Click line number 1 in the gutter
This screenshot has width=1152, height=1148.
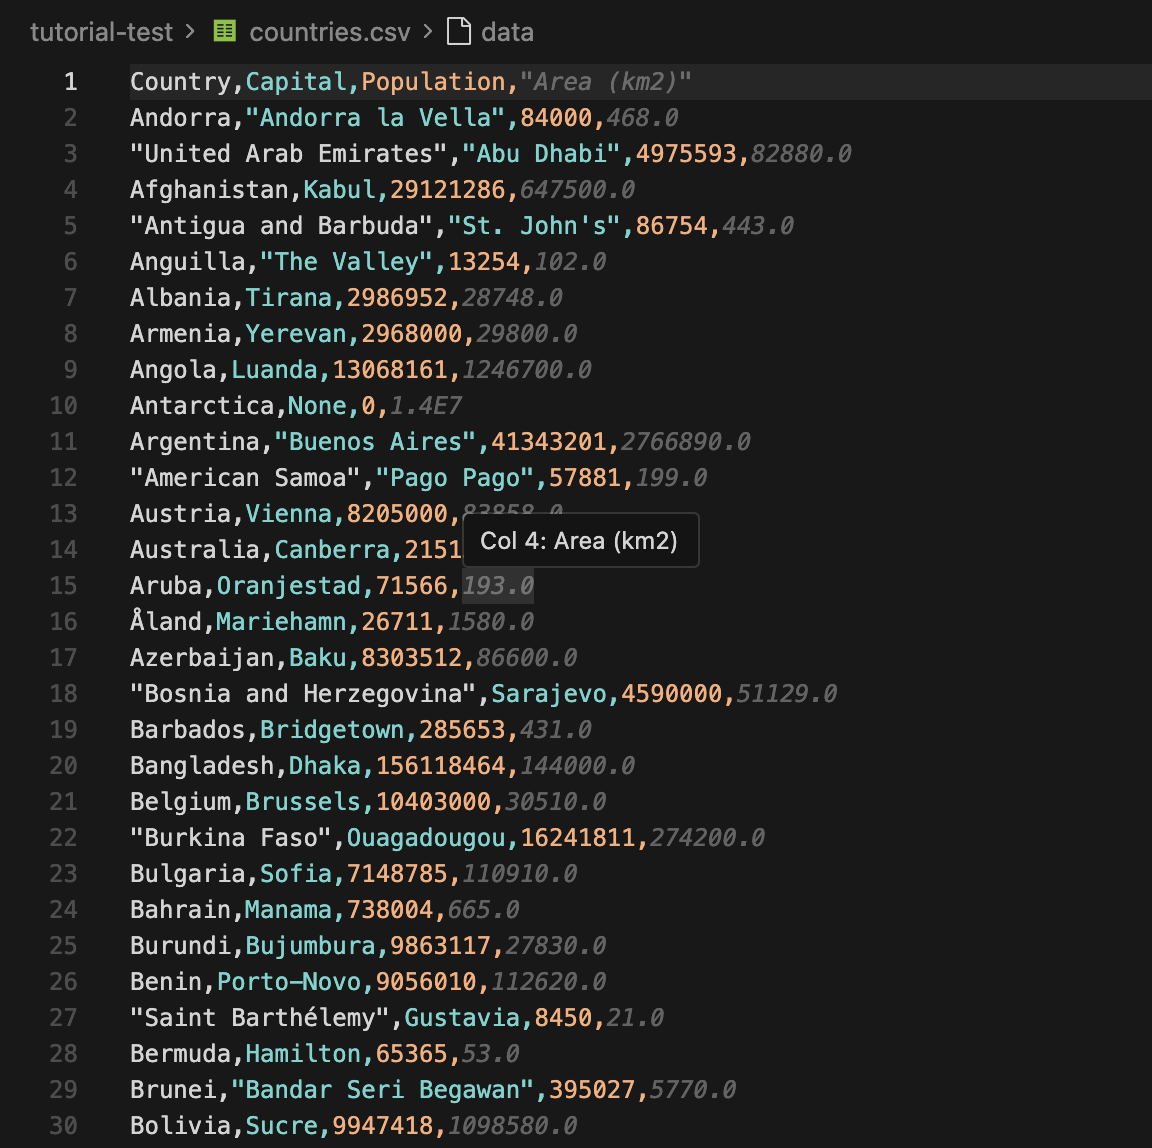[71, 82]
